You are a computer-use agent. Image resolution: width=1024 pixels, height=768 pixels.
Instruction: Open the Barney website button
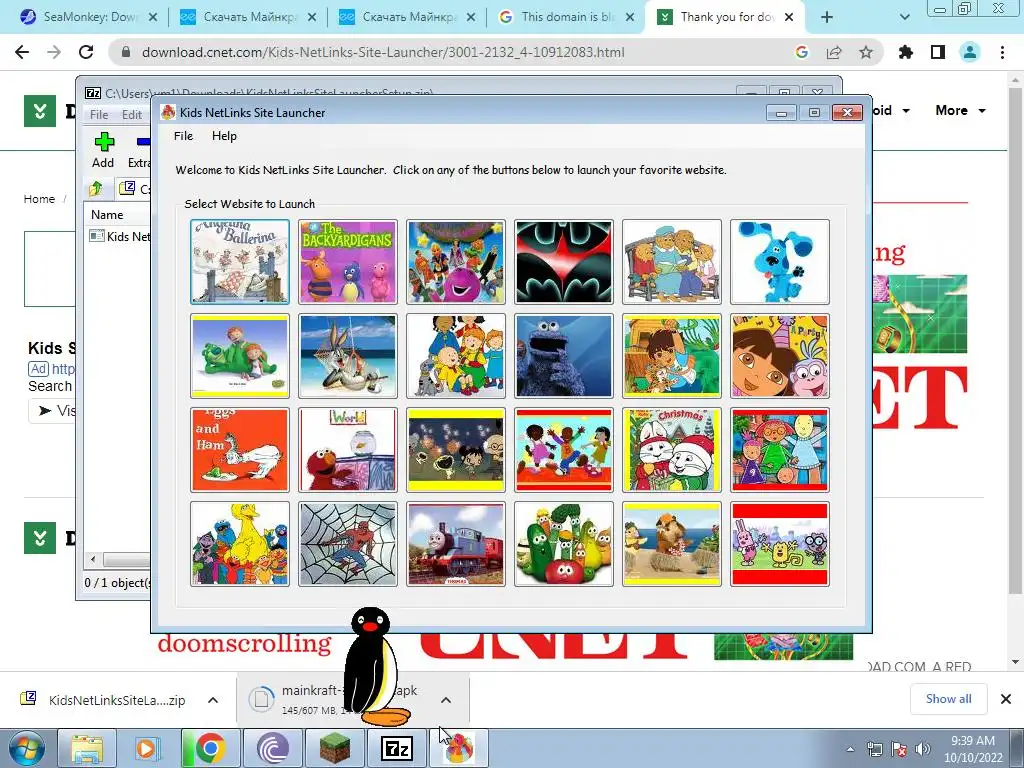(456, 262)
